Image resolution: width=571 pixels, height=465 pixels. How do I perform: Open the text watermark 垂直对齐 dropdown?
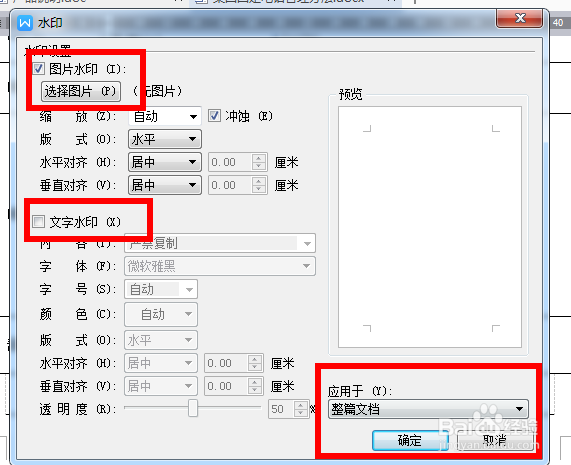tap(161, 386)
